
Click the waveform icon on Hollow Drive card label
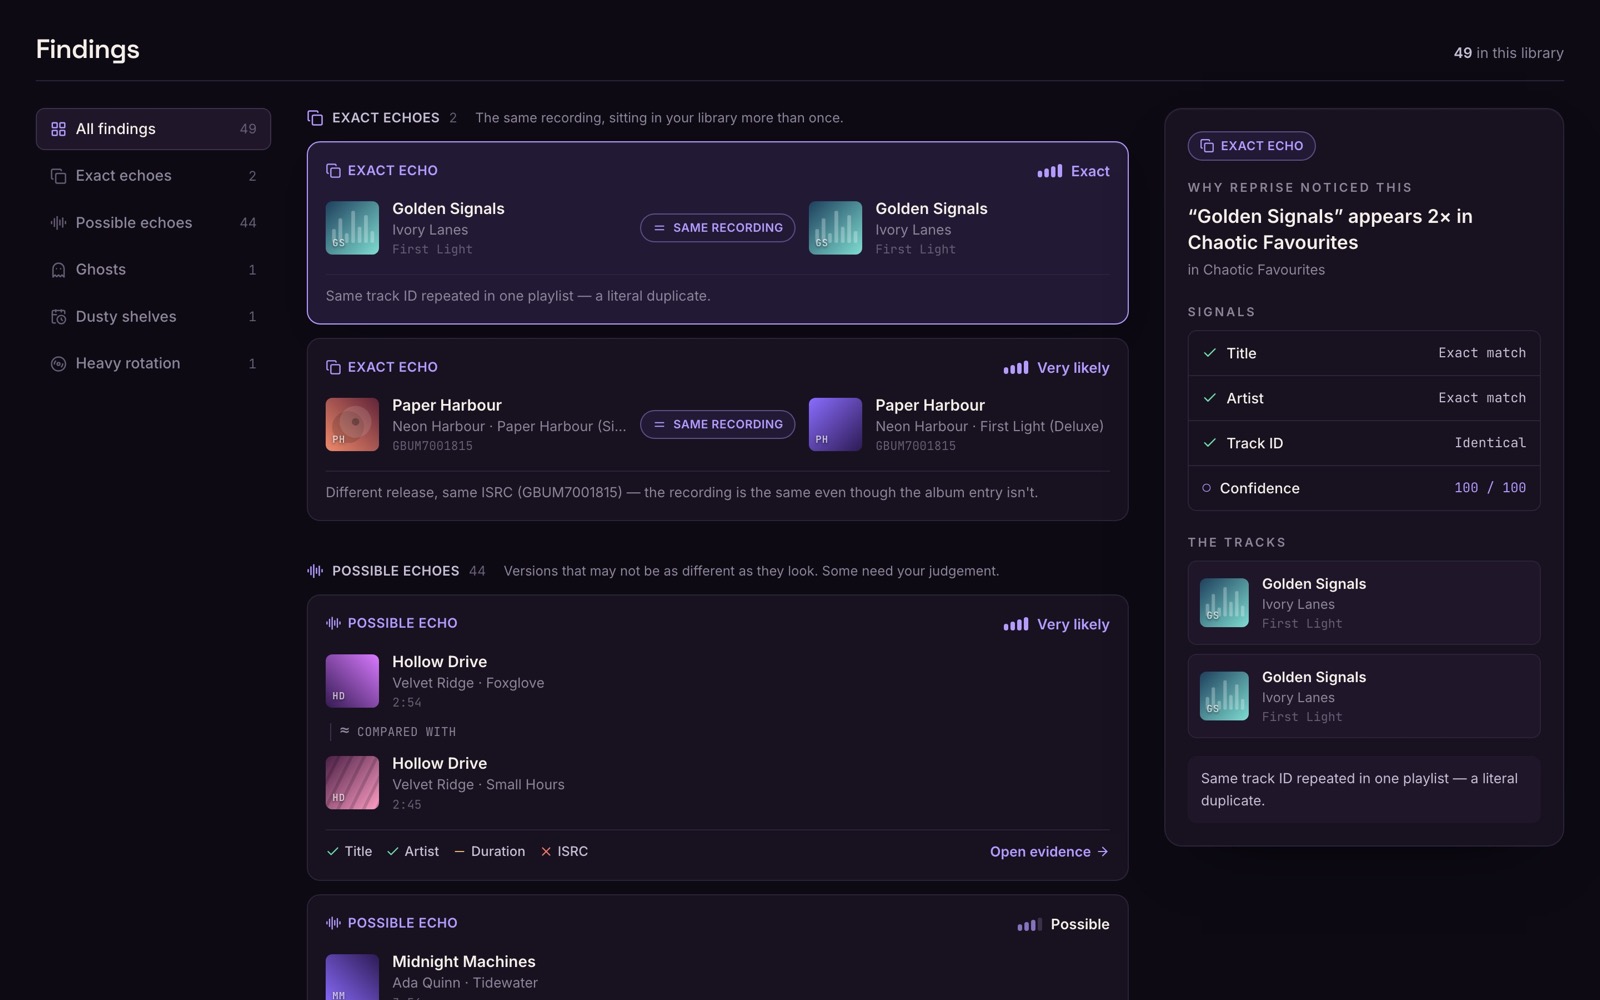(333, 623)
